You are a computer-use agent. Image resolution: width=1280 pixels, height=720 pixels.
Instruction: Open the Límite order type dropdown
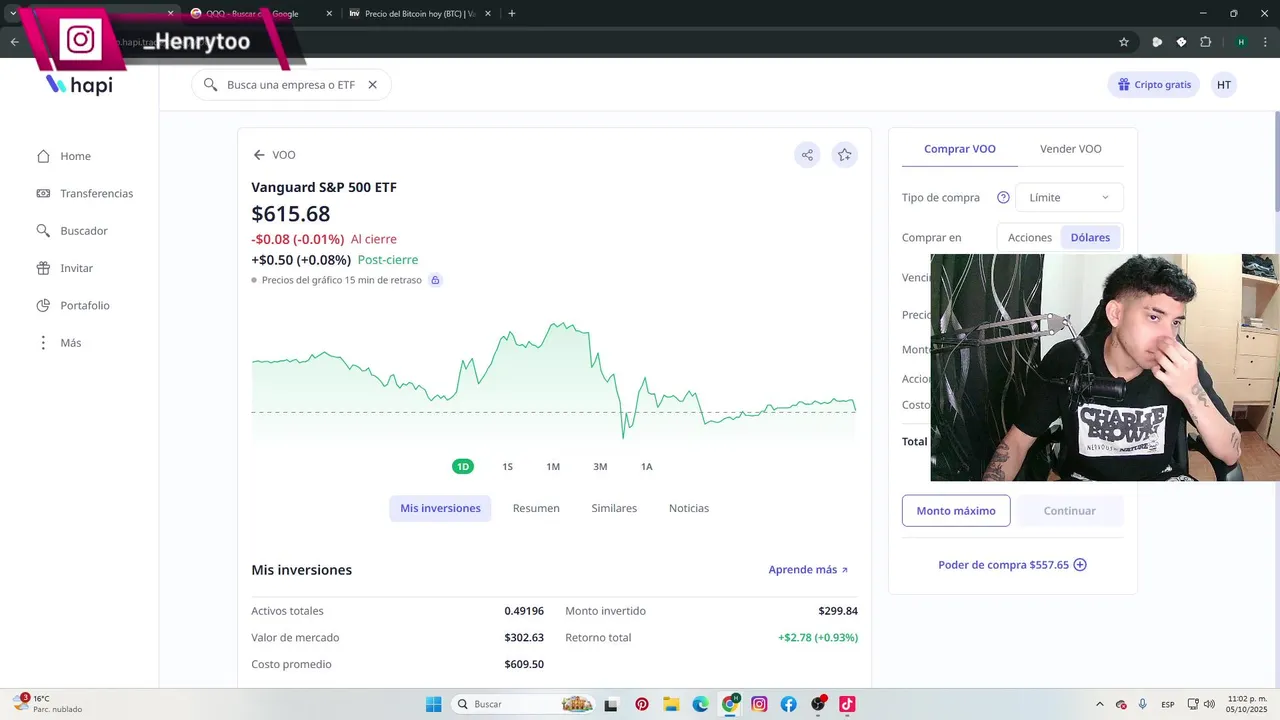(1069, 197)
